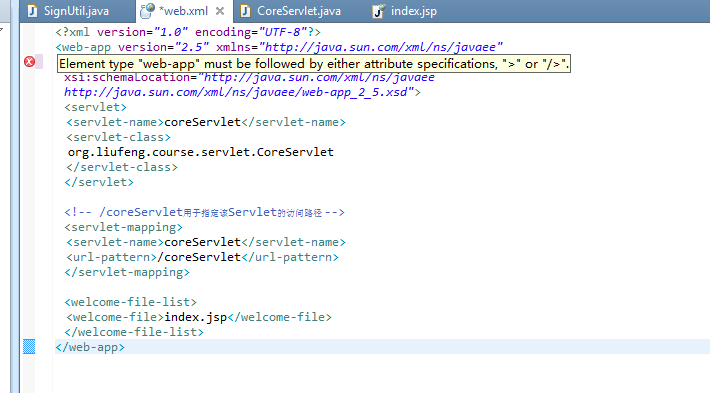Click org.liufeng.course.servlet.CoreServlet text
Viewport: 710px width, 393px height.
coord(201,152)
